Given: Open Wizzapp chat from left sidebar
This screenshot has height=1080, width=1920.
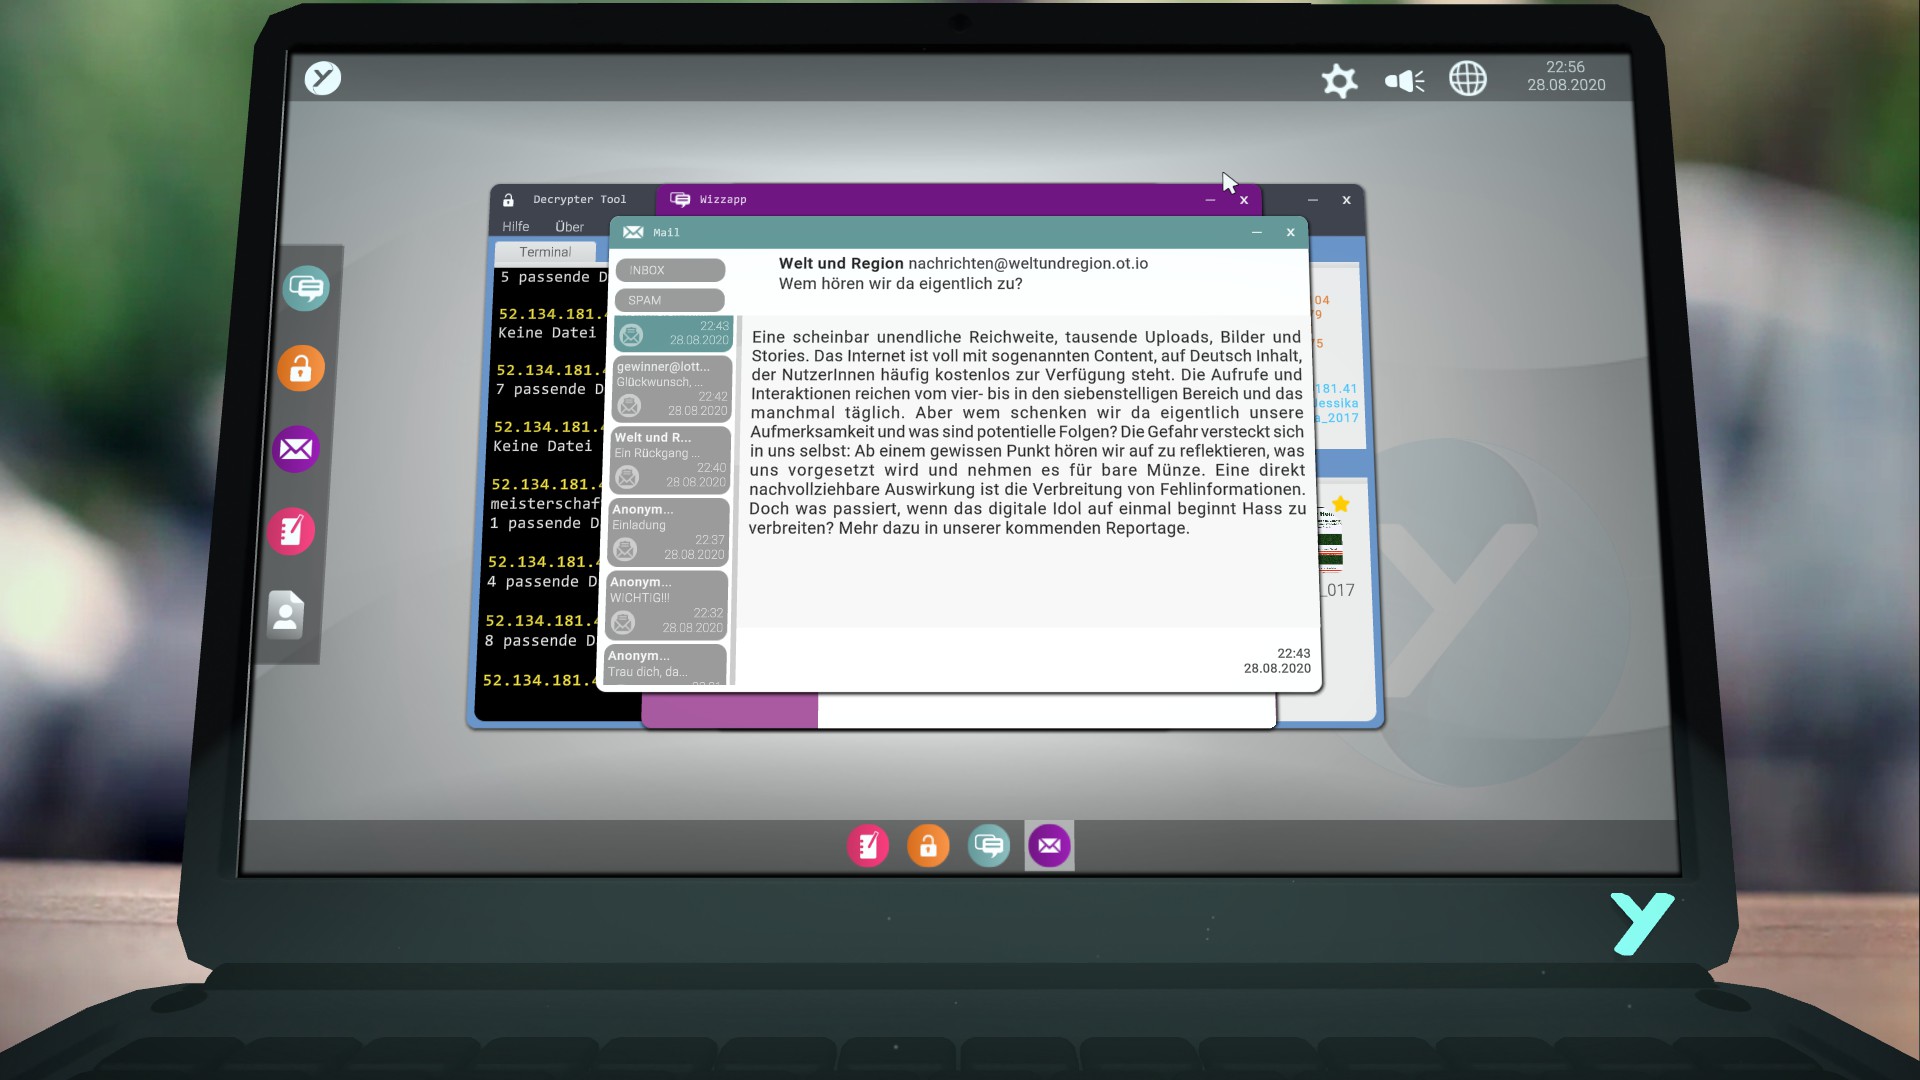Looking at the screenshot, I should click(x=305, y=288).
